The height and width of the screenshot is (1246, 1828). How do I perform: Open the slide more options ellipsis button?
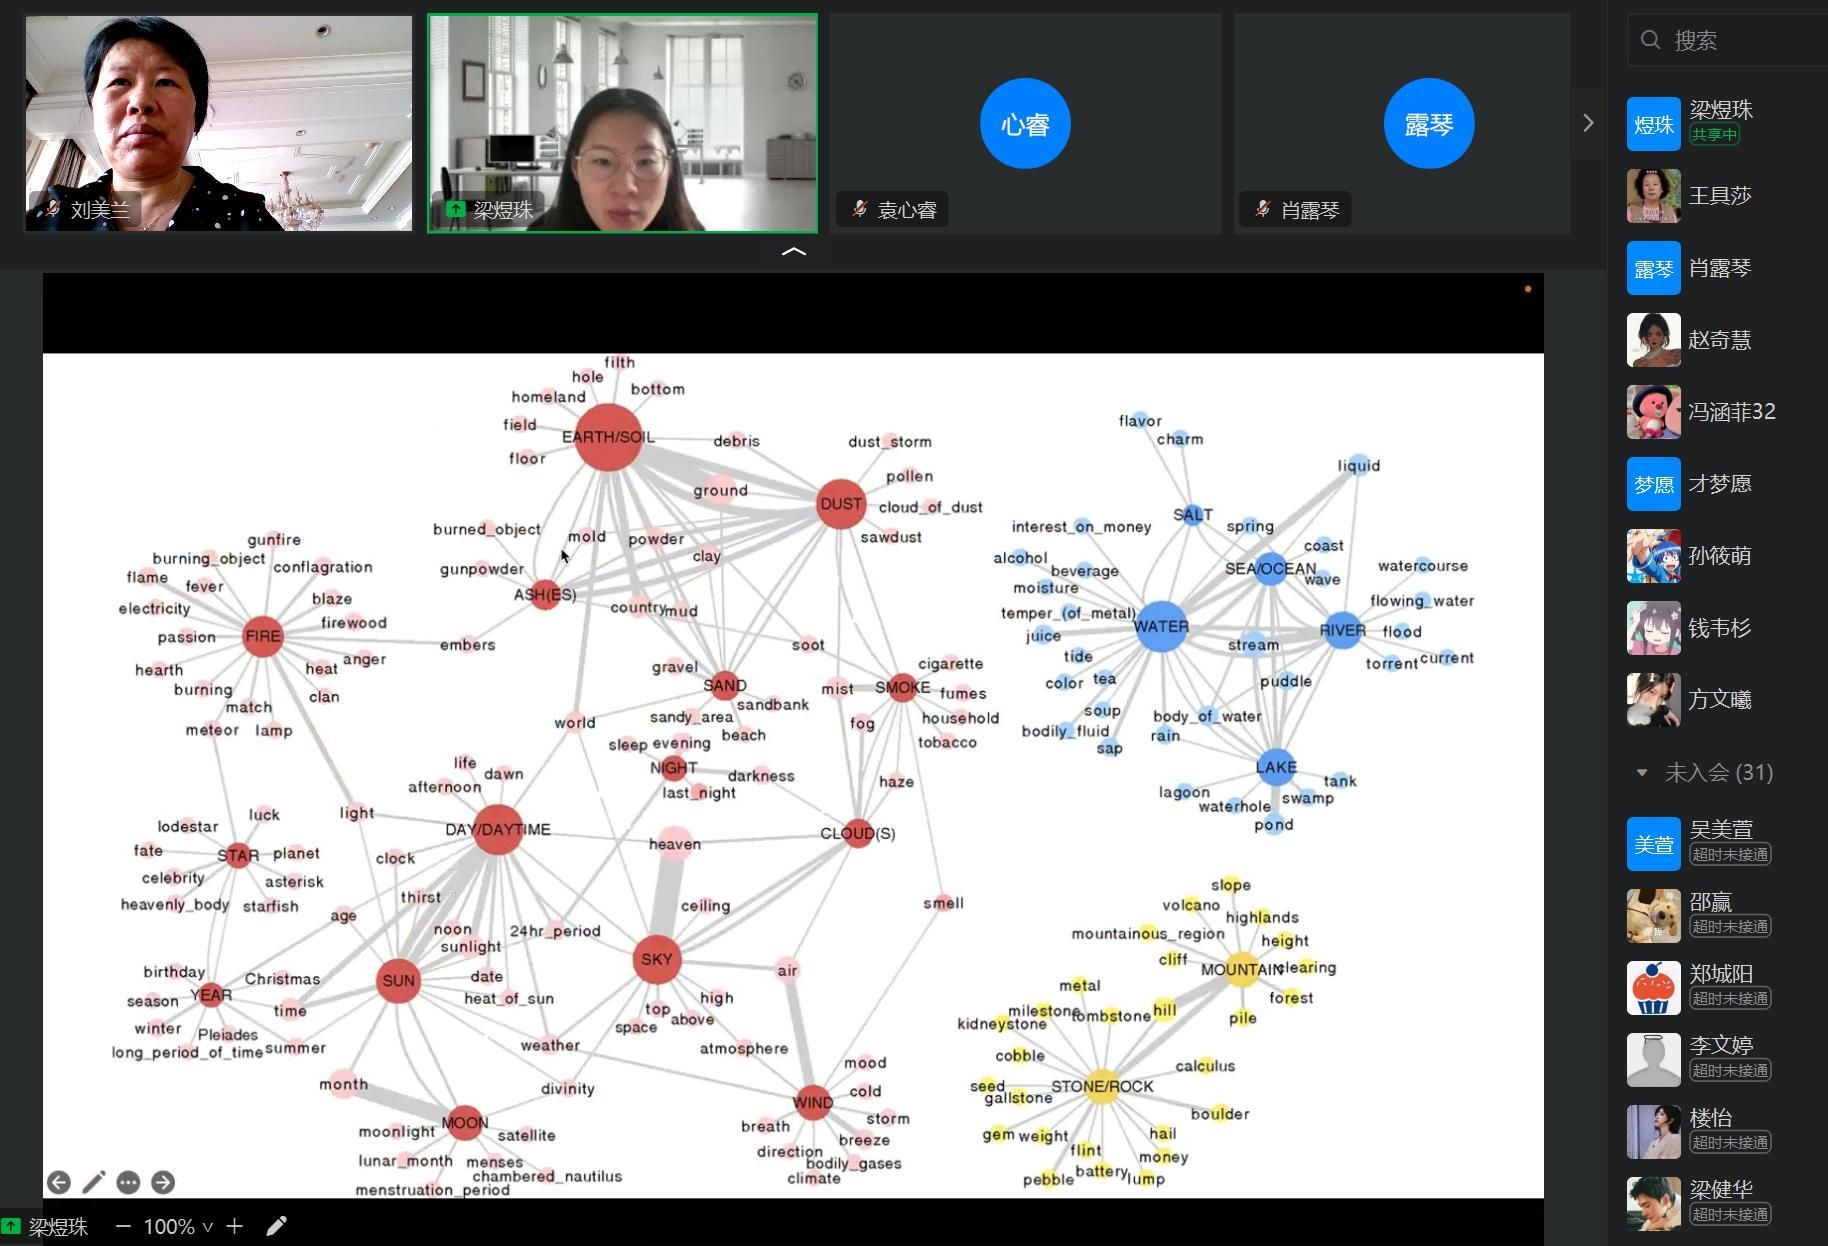(128, 1183)
